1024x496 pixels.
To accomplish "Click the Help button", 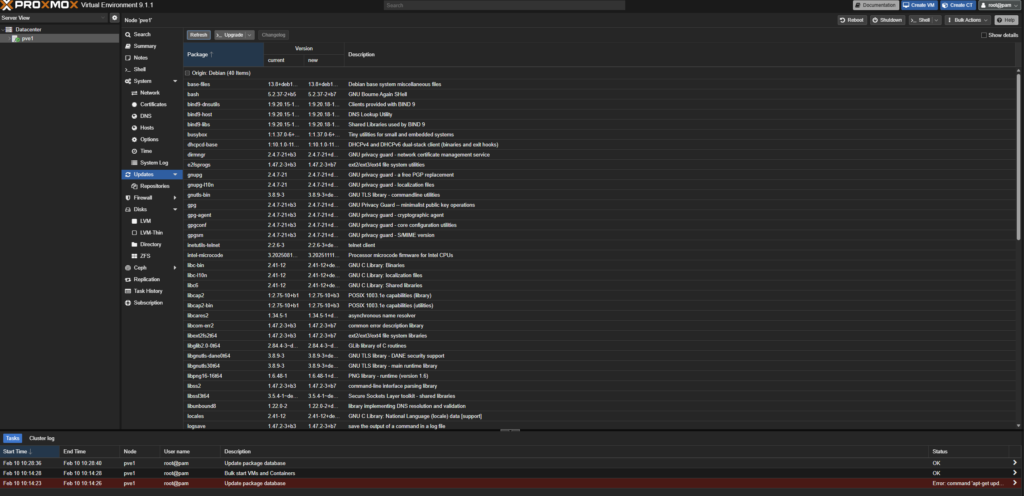I will coord(1006,20).
